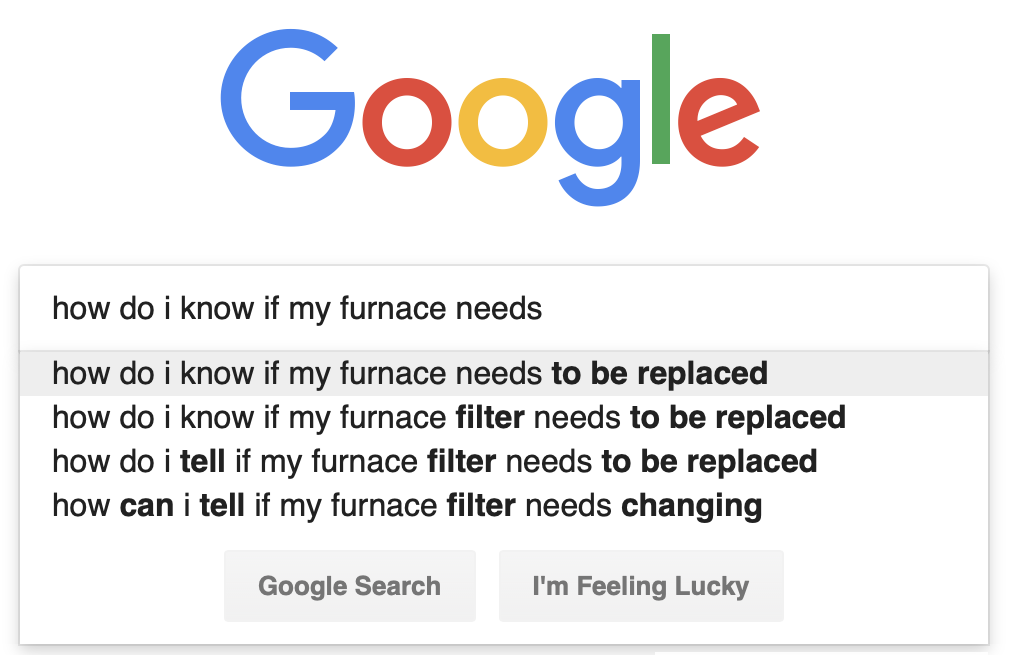Click the Google Search button
The height and width of the screenshot is (655, 1011).
pos(349,586)
